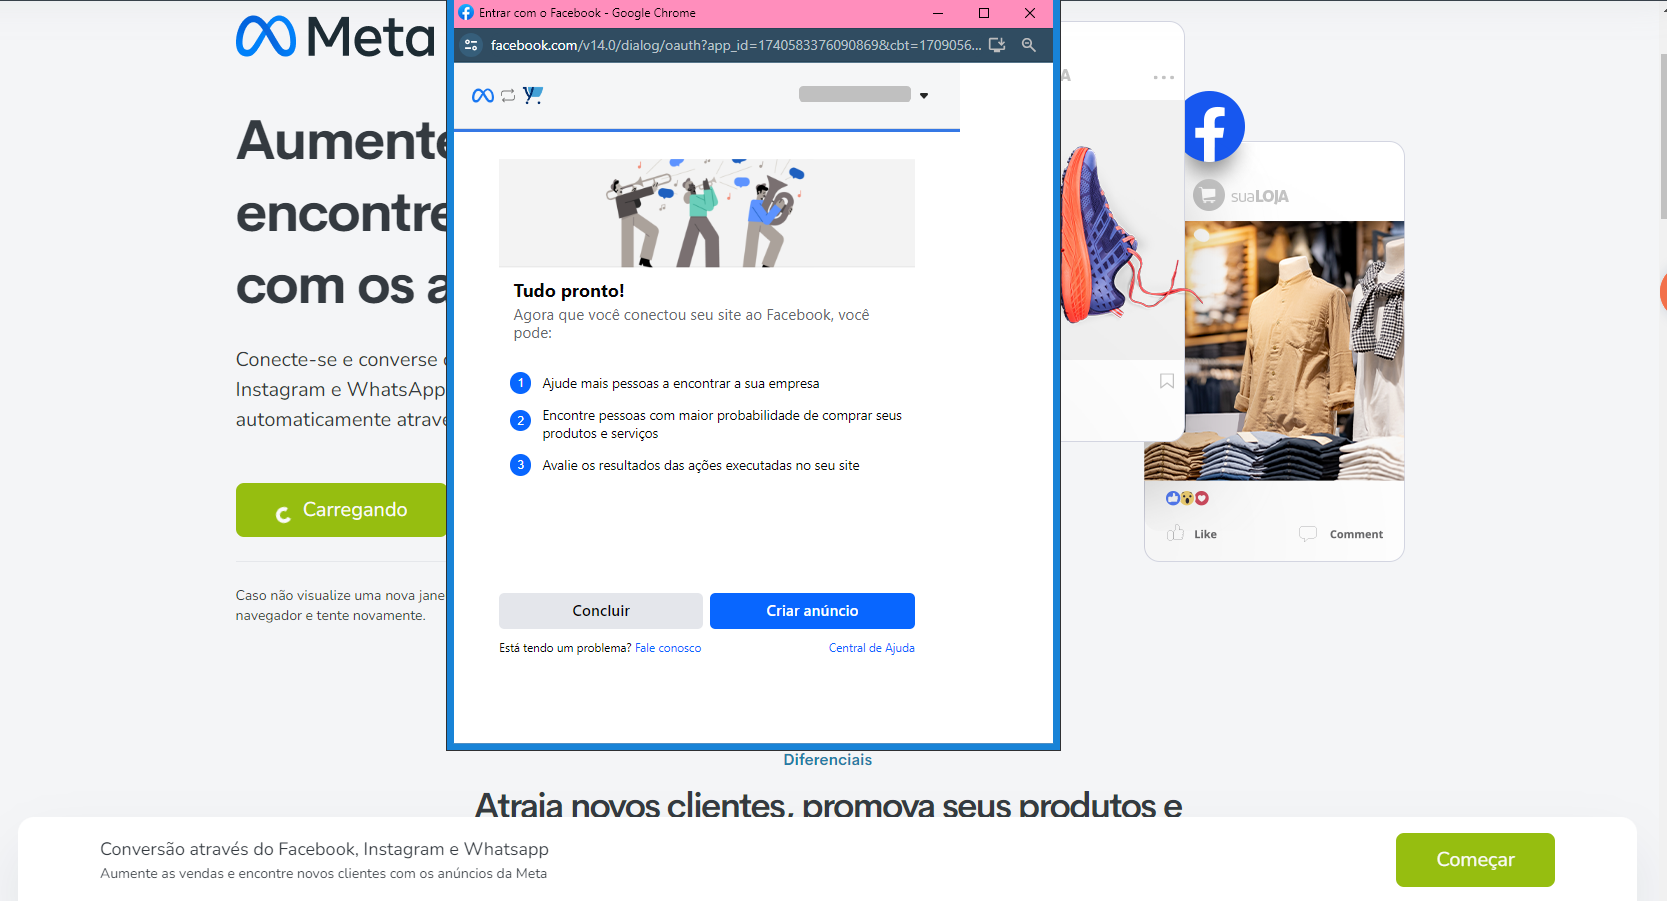Click the shopping cart app icon in the dialog header
This screenshot has width=1667, height=901.
coord(533,95)
